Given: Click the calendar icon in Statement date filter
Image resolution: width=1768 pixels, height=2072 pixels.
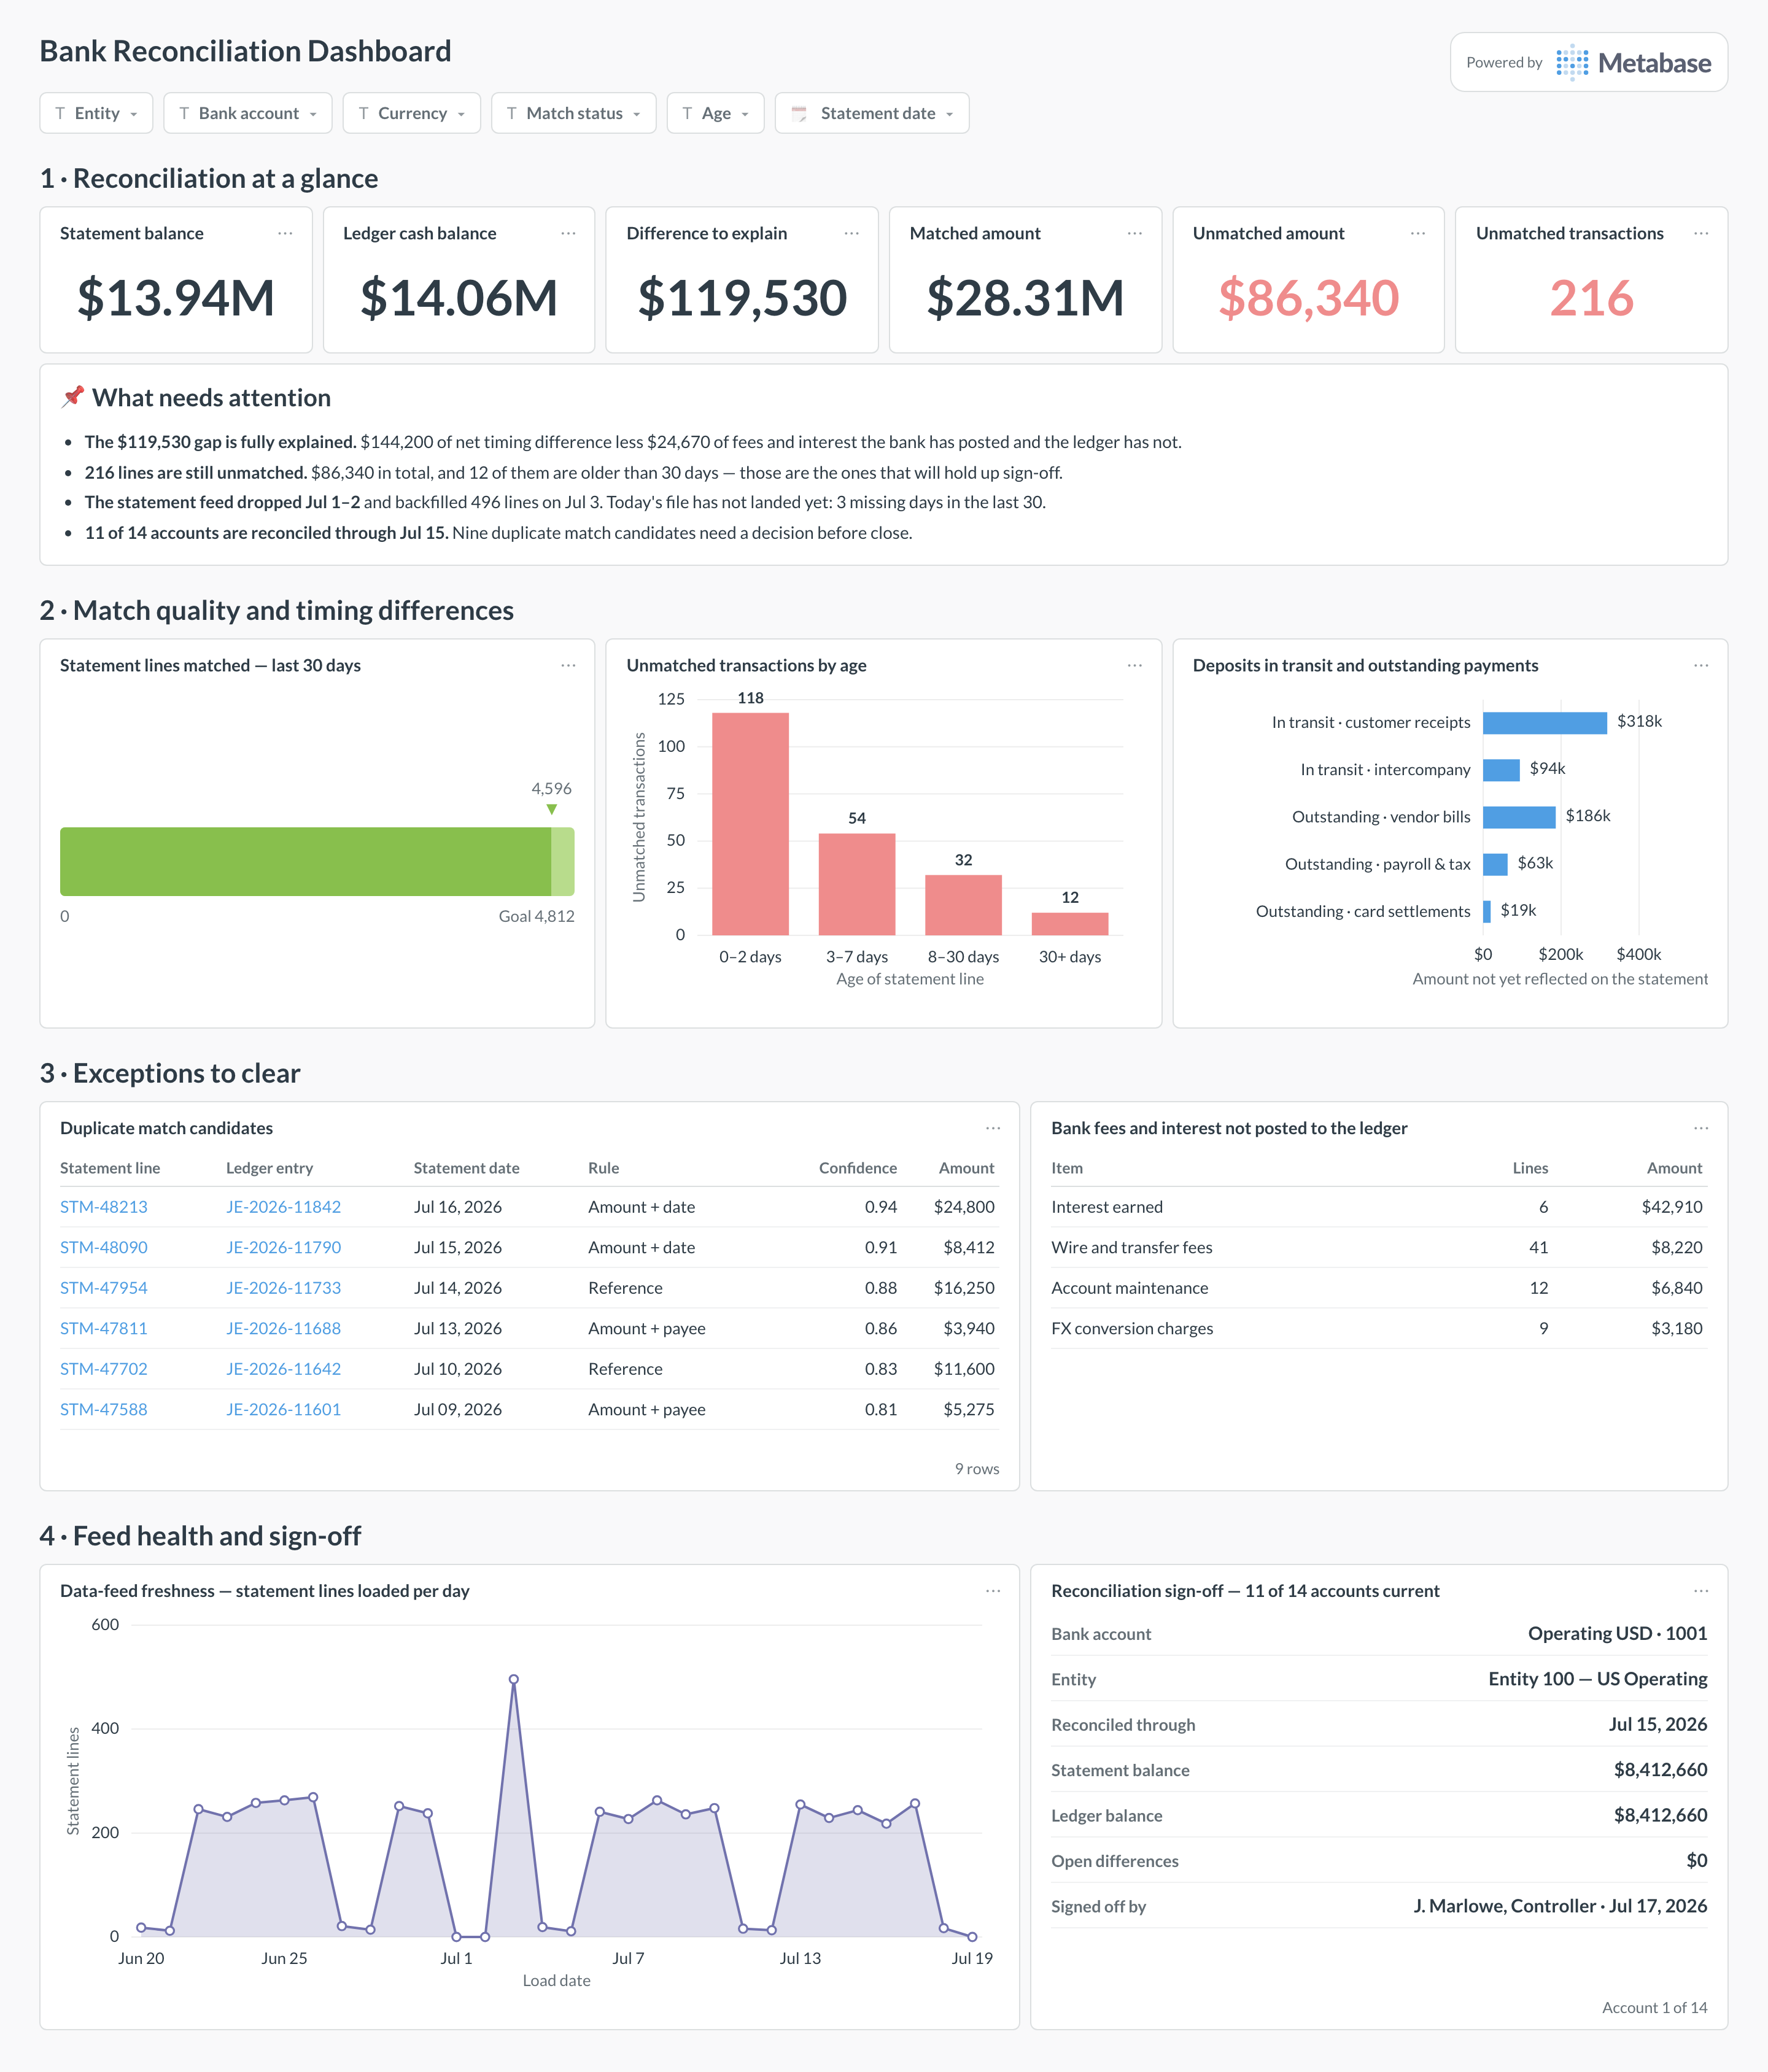Looking at the screenshot, I should 799,113.
